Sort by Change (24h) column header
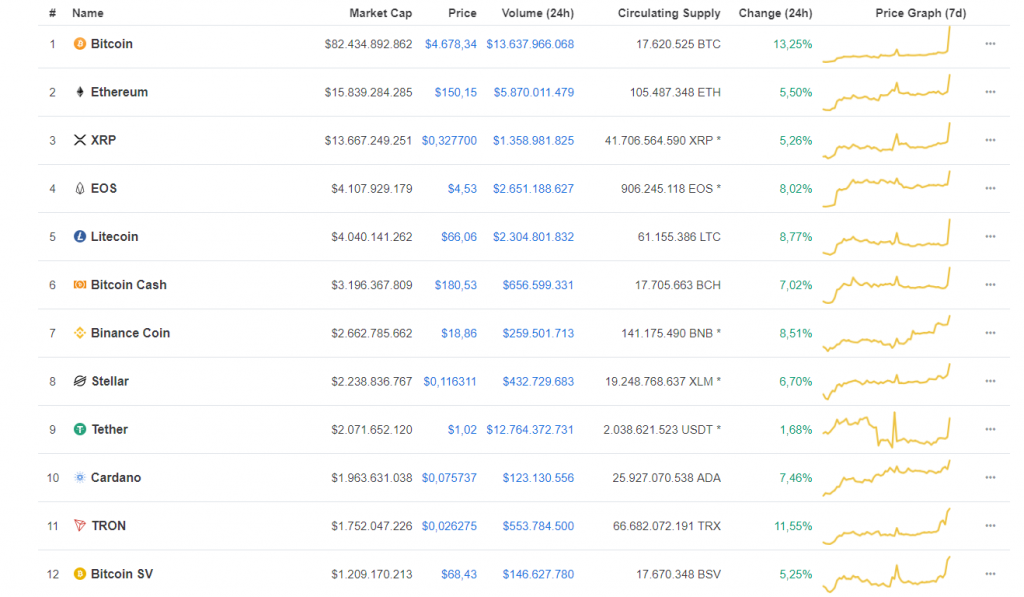Screen dimensions: 1024x597 (775, 13)
